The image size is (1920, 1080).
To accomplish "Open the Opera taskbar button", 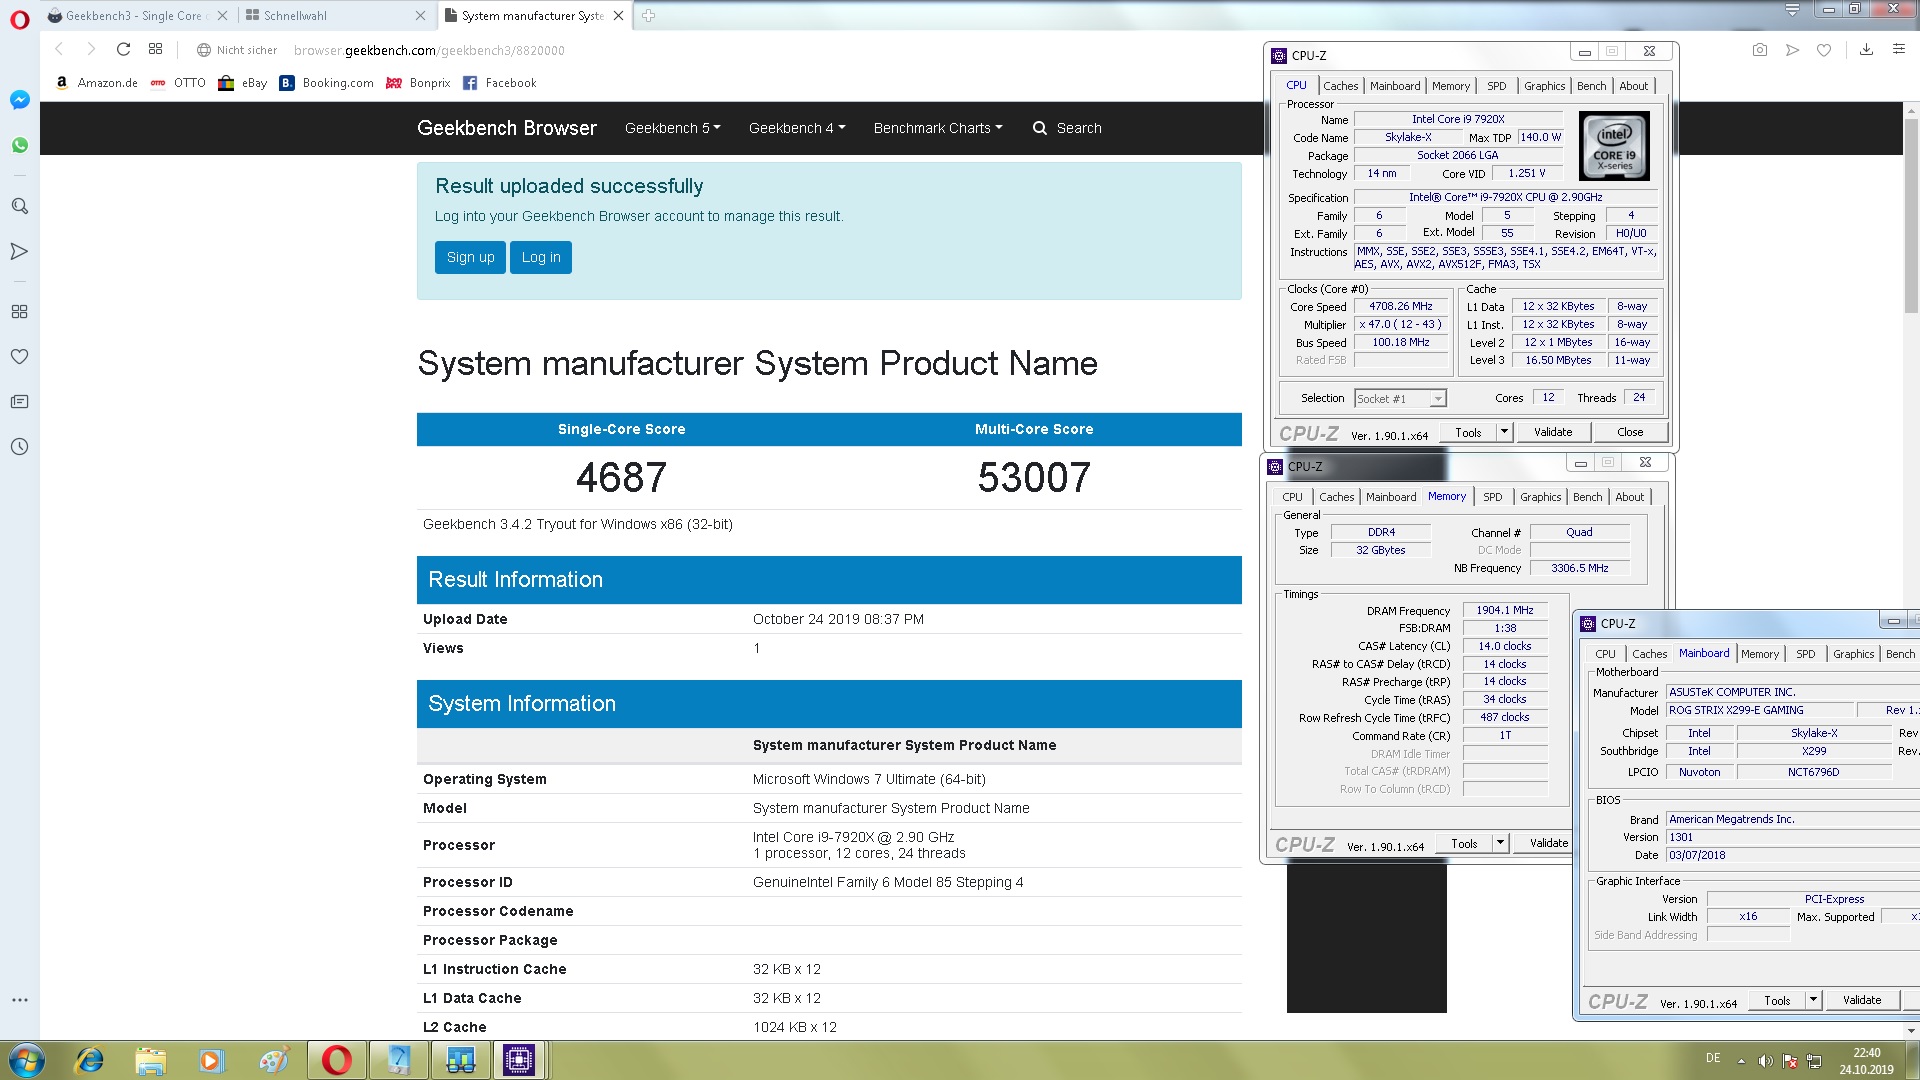I will 336,1060.
